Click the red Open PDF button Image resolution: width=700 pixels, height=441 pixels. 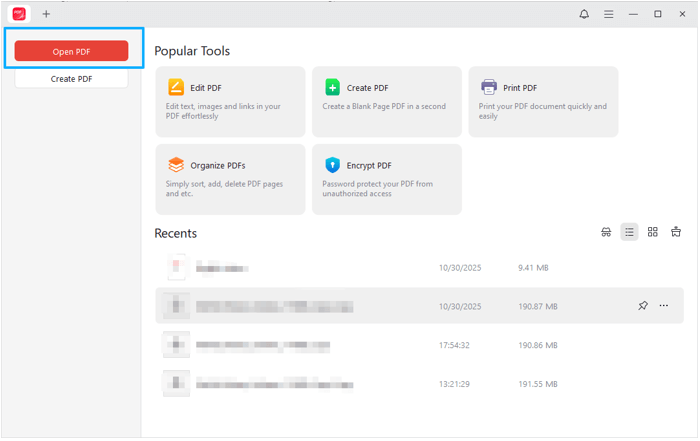tap(71, 51)
